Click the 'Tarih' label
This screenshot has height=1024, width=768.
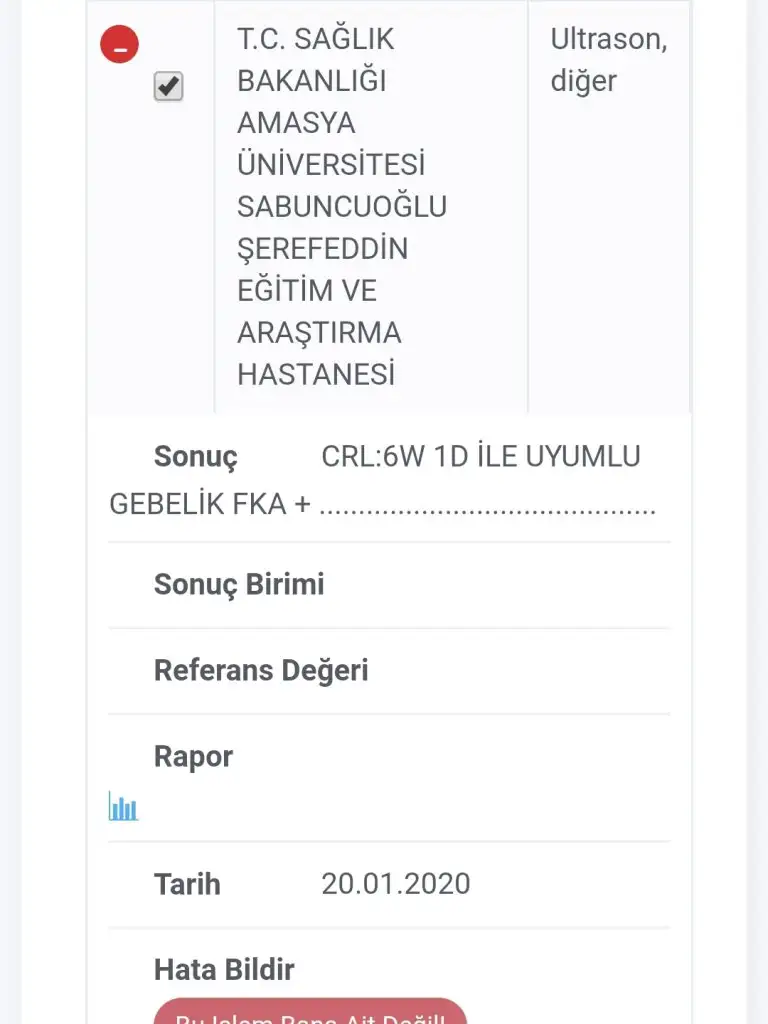tap(187, 884)
